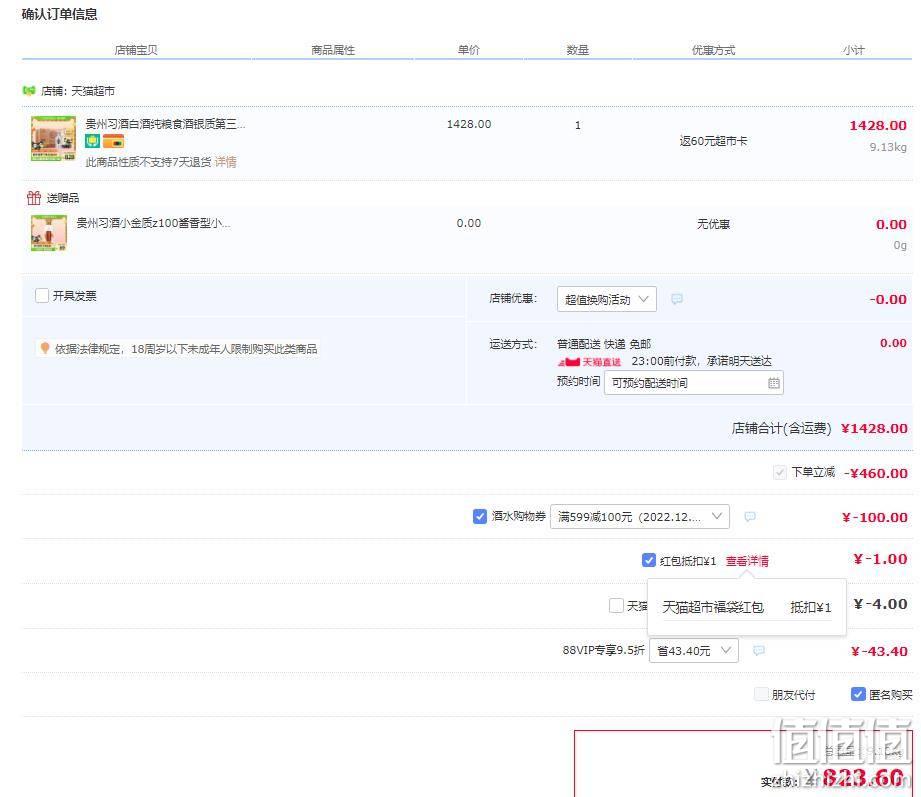This screenshot has height=797, width=921.
Task: Click the 优惠方式 column header
Action: pos(713,50)
